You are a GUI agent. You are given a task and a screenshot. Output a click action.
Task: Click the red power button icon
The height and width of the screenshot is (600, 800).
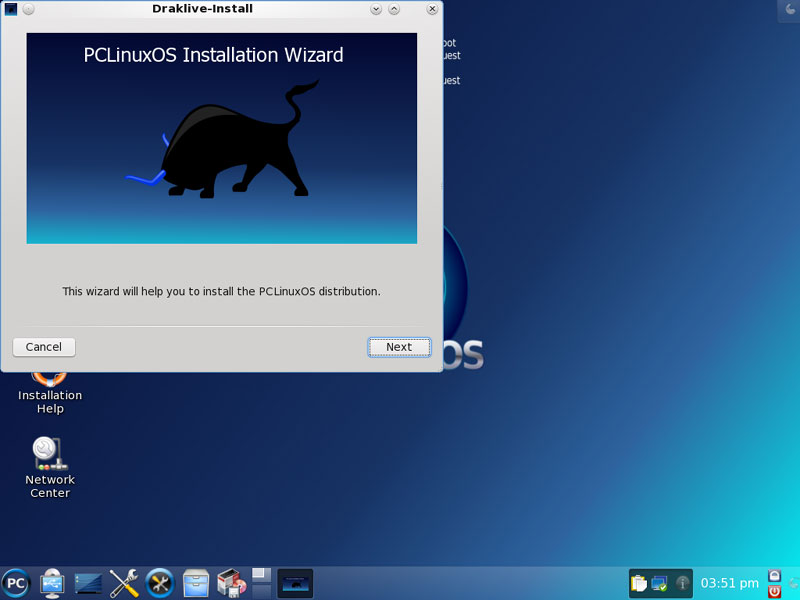pyautogui.click(x=774, y=591)
